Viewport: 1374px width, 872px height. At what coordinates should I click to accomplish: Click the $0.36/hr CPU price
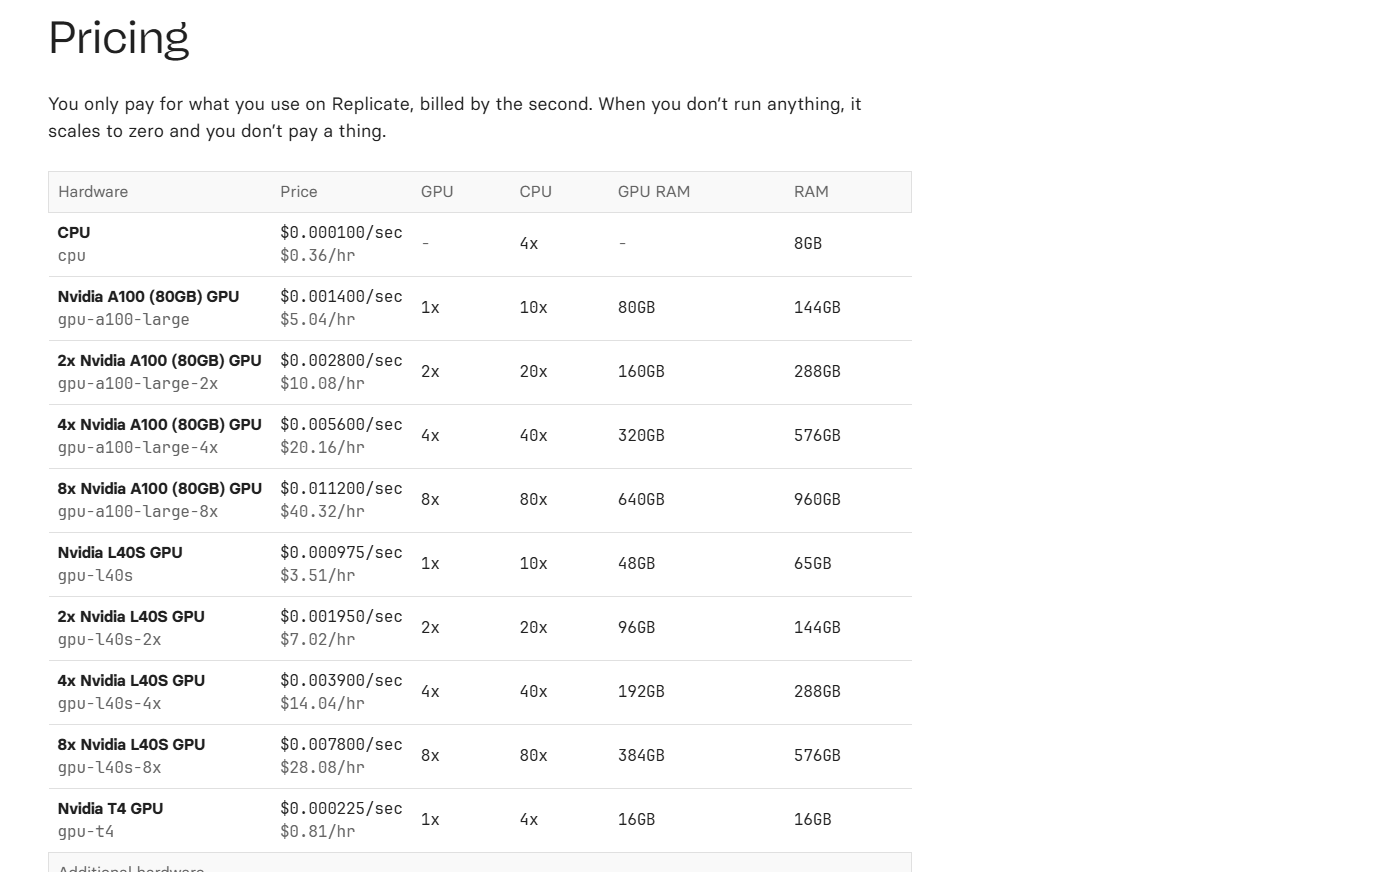click(317, 256)
